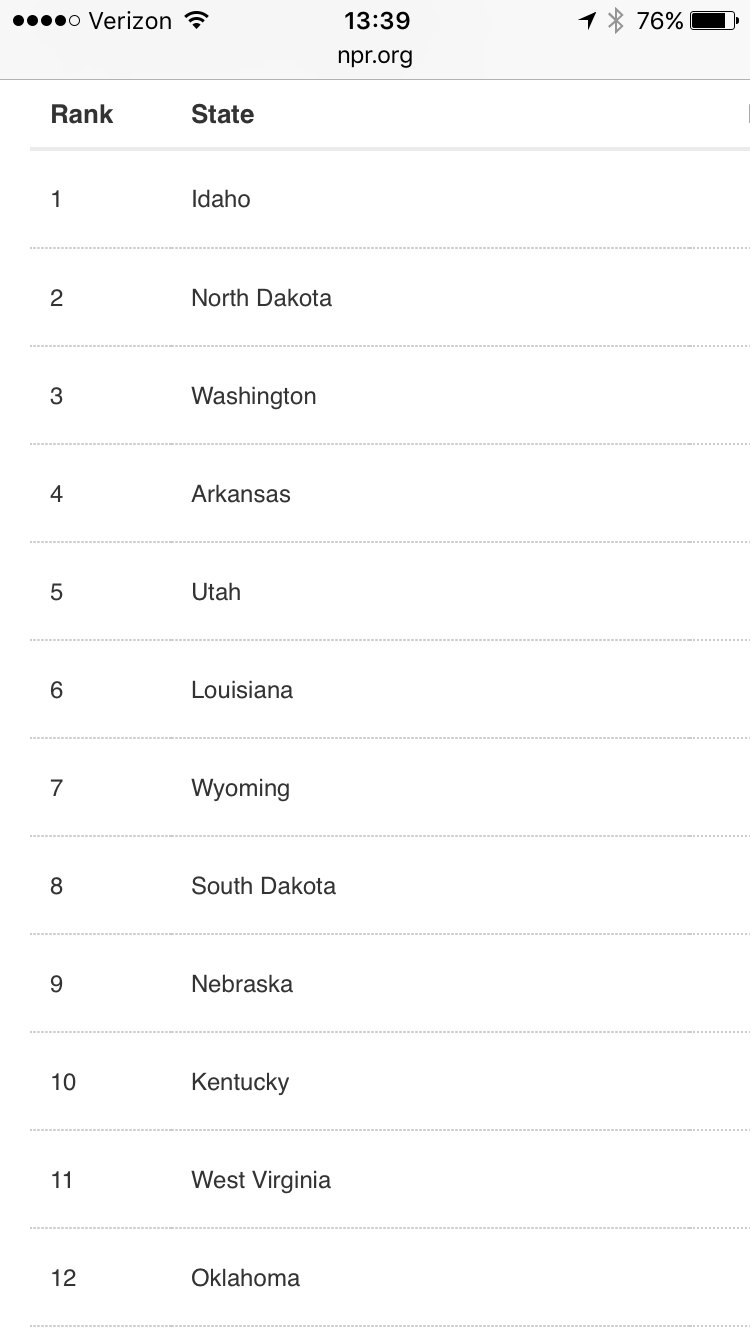The width and height of the screenshot is (750, 1334).
Task: Tap the 13:39 clock in status bar
Action: point(376,21)
